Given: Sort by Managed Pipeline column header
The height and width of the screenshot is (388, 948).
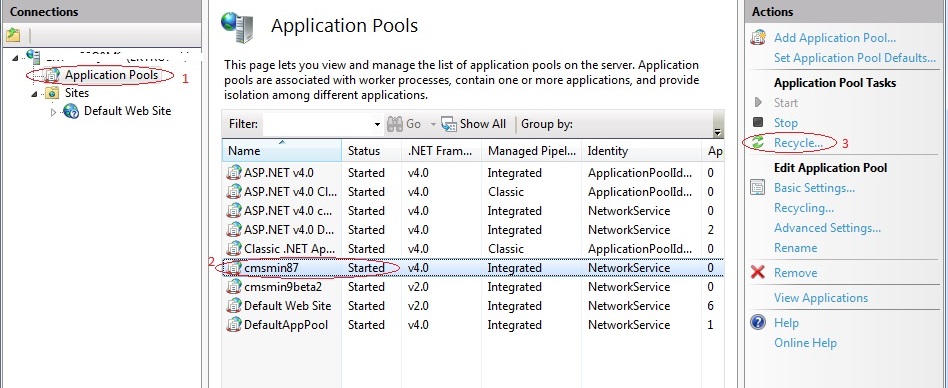Looking at the screenshot, I should [x=531, y=151].
